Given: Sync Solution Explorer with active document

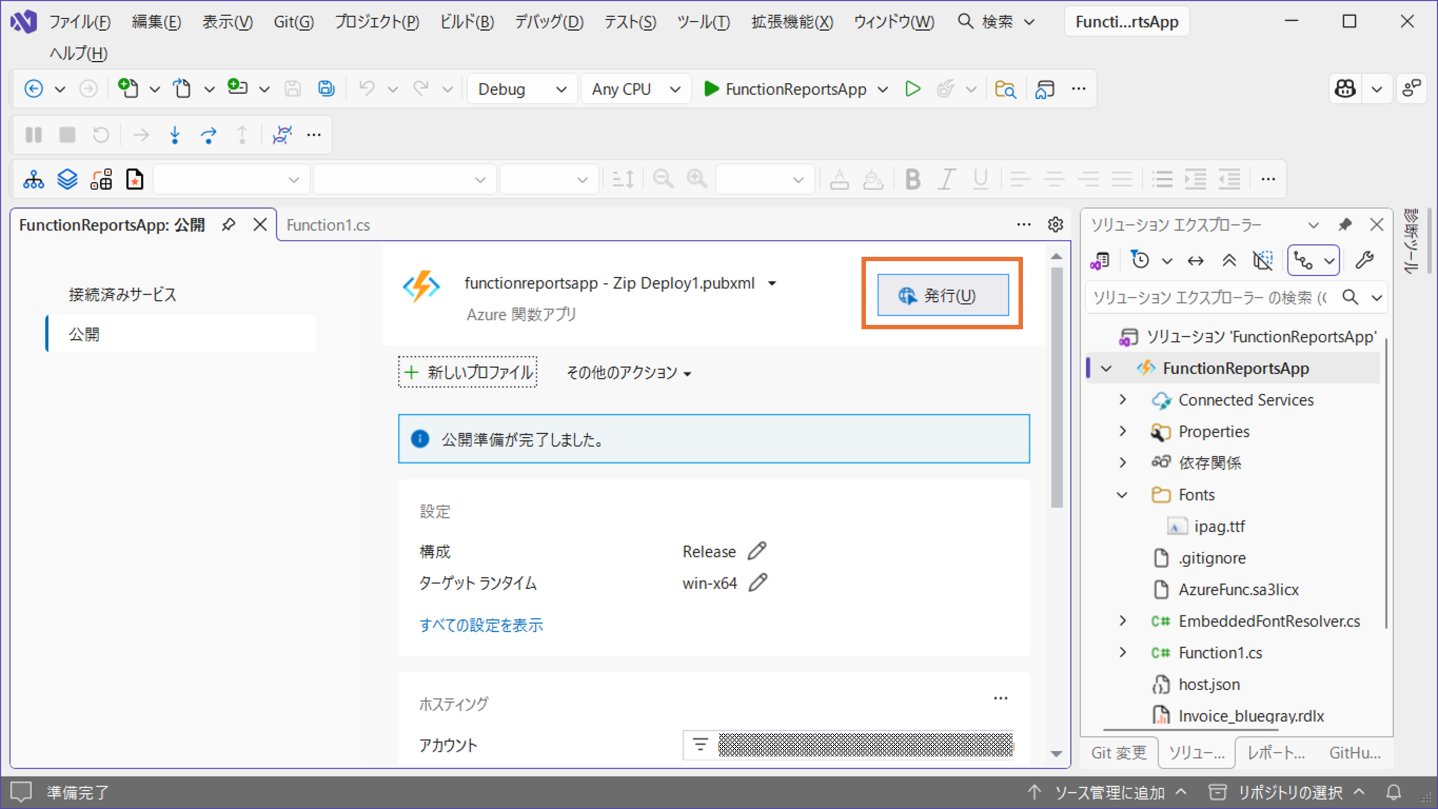Looking at the screenshot, I should pos(1195,260).
